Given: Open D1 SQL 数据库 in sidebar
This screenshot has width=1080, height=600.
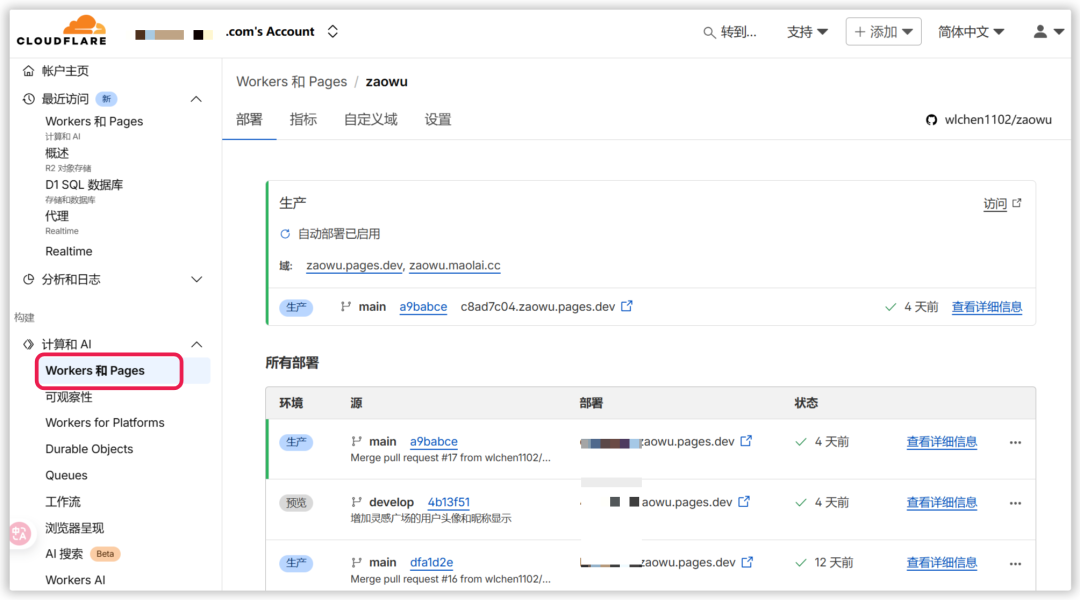Looking at the screenshot, I should pyautogui.click(x=84, y=185).
